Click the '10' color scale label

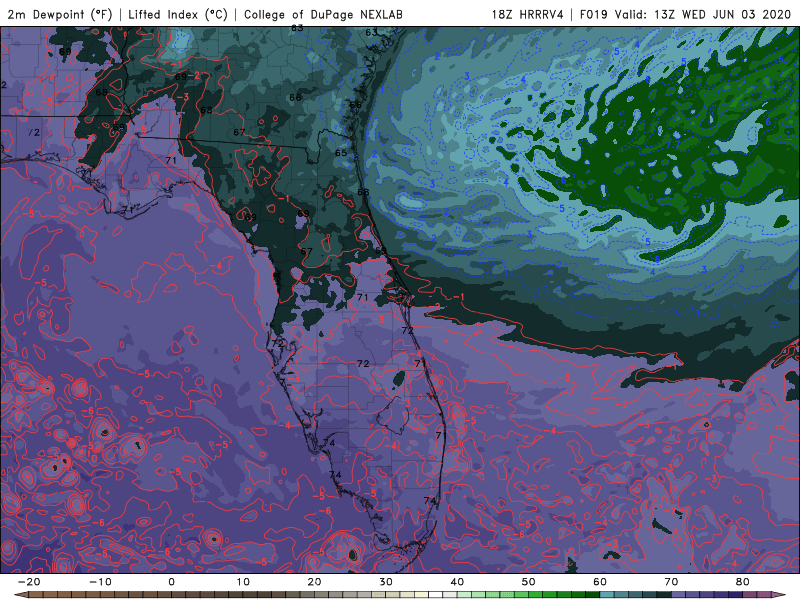coord(243,582)
